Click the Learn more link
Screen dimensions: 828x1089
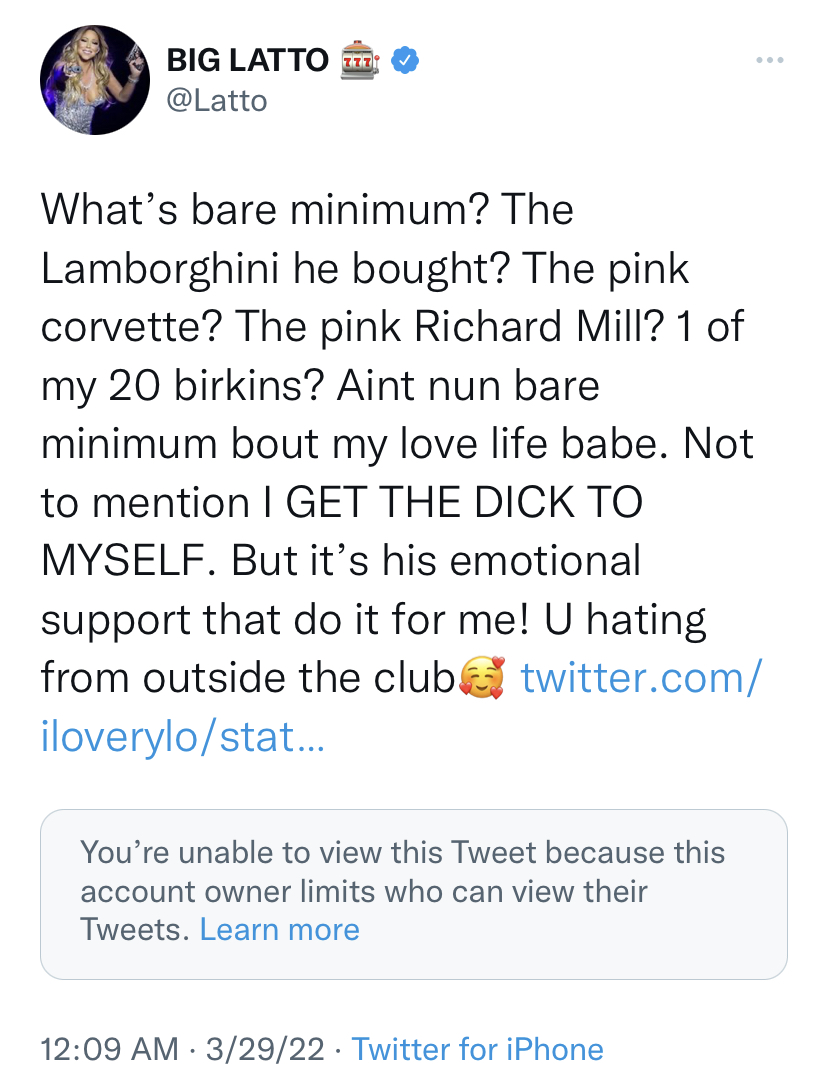[x=281, y=930]
